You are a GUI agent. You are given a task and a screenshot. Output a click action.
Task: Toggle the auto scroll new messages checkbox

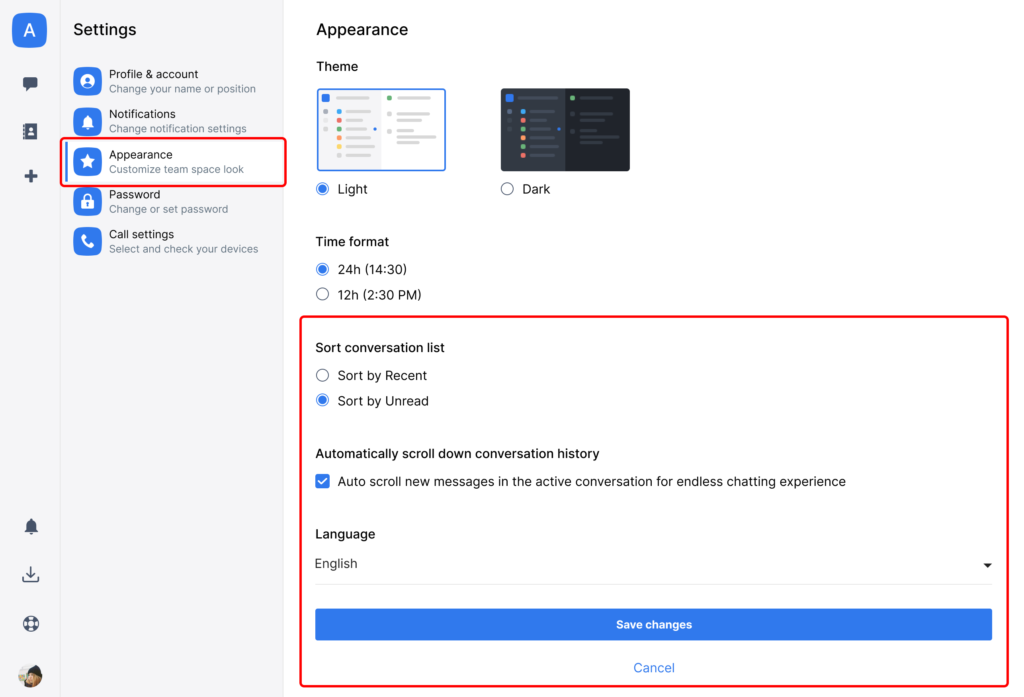click(323, 481)
